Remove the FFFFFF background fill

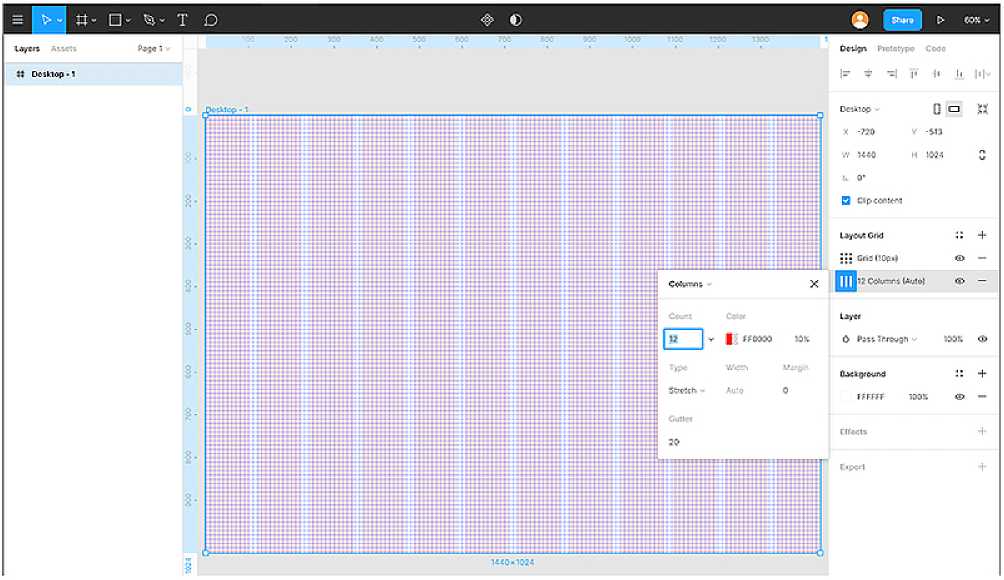[982, 397]
